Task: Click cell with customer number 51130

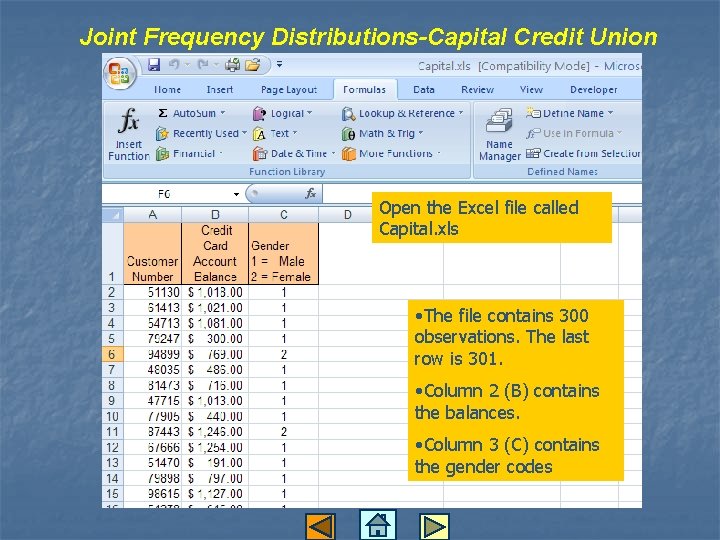Action: [152, 292]
